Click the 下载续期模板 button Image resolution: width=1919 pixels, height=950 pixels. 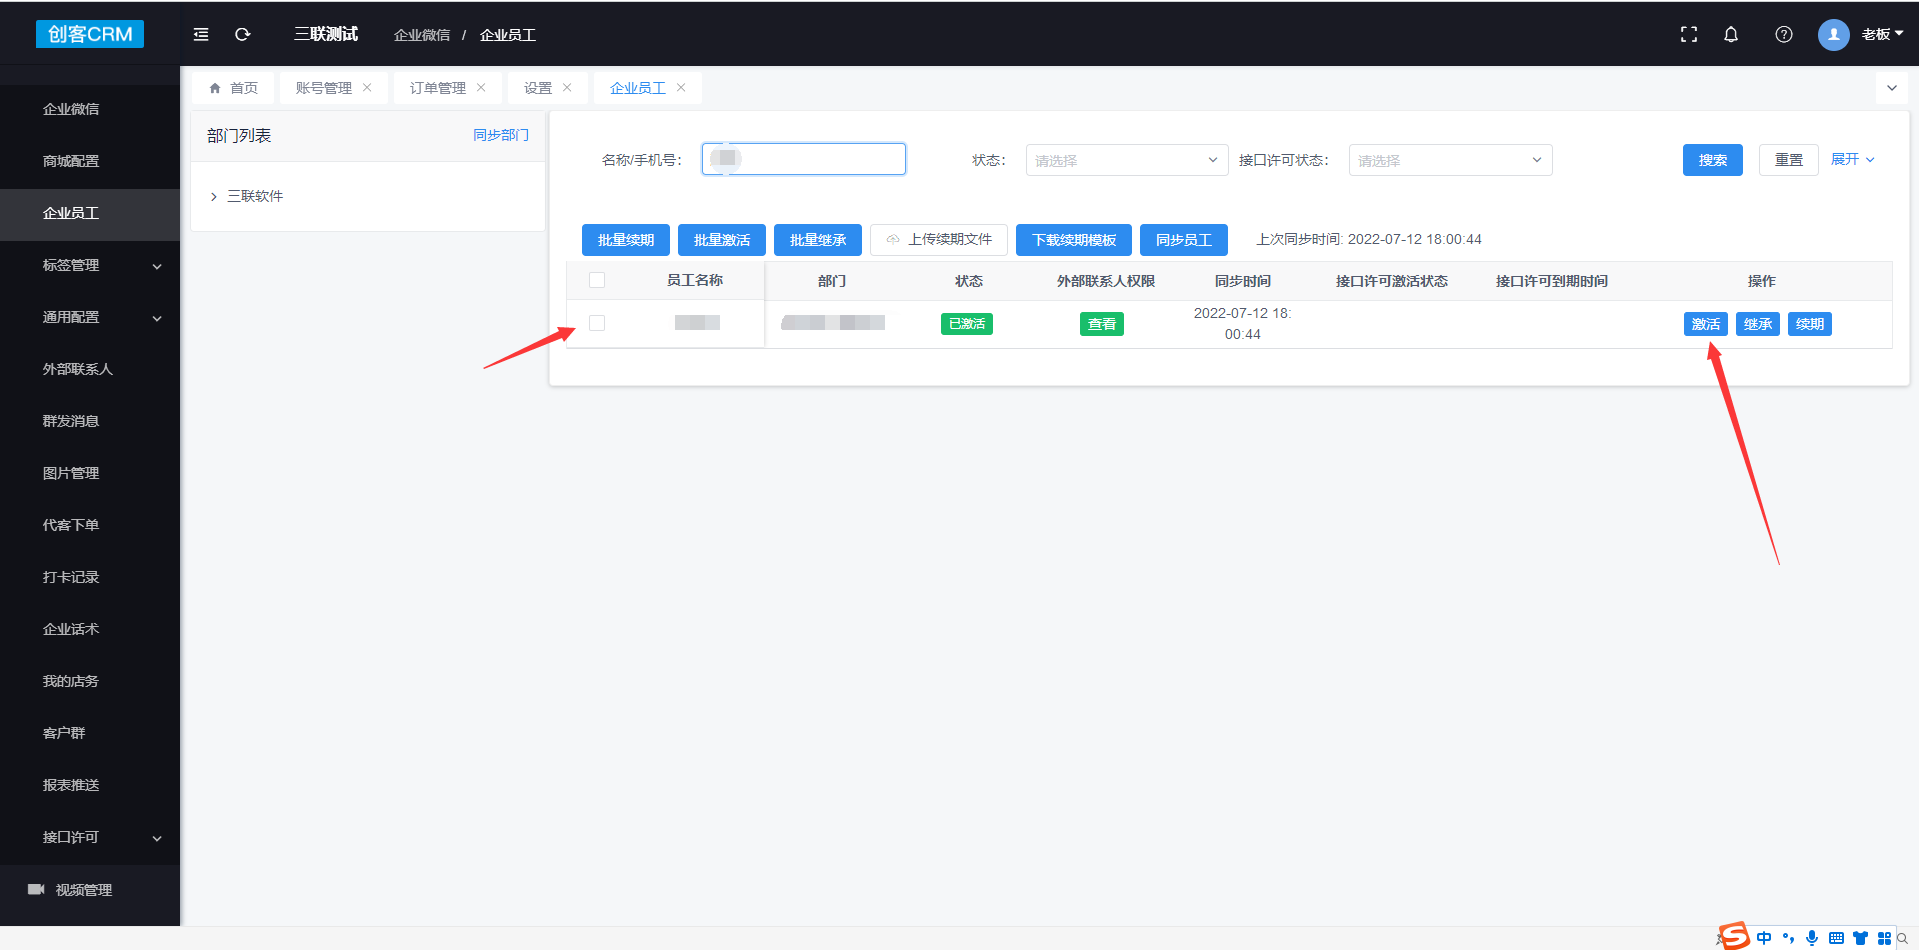1074,240
